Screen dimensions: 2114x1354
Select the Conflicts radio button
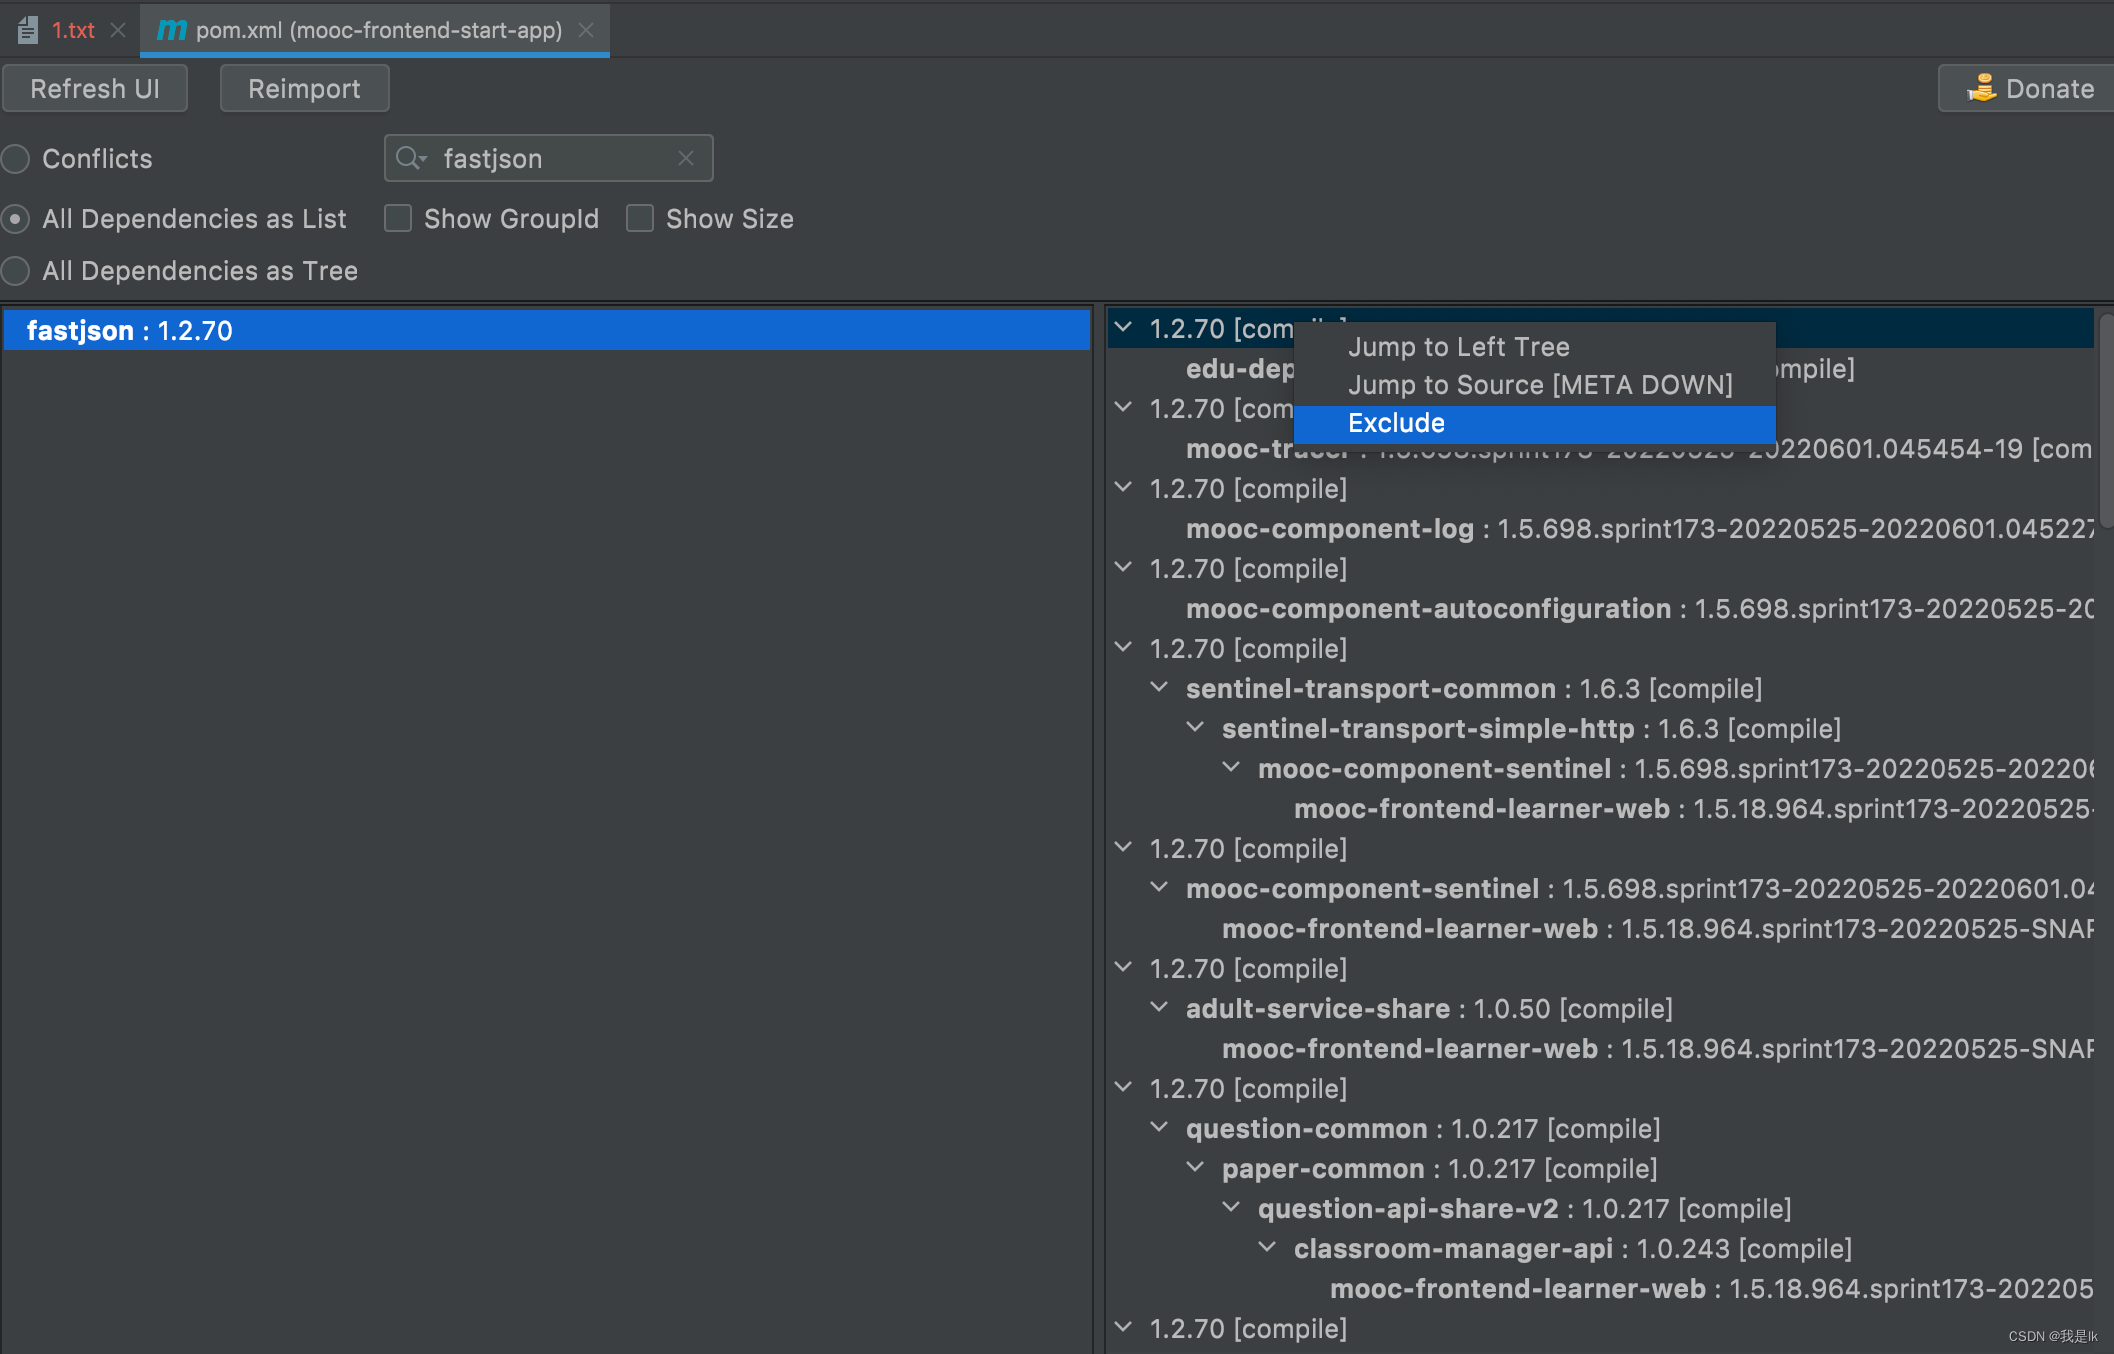pyautogui.click(x=16, y=159)
